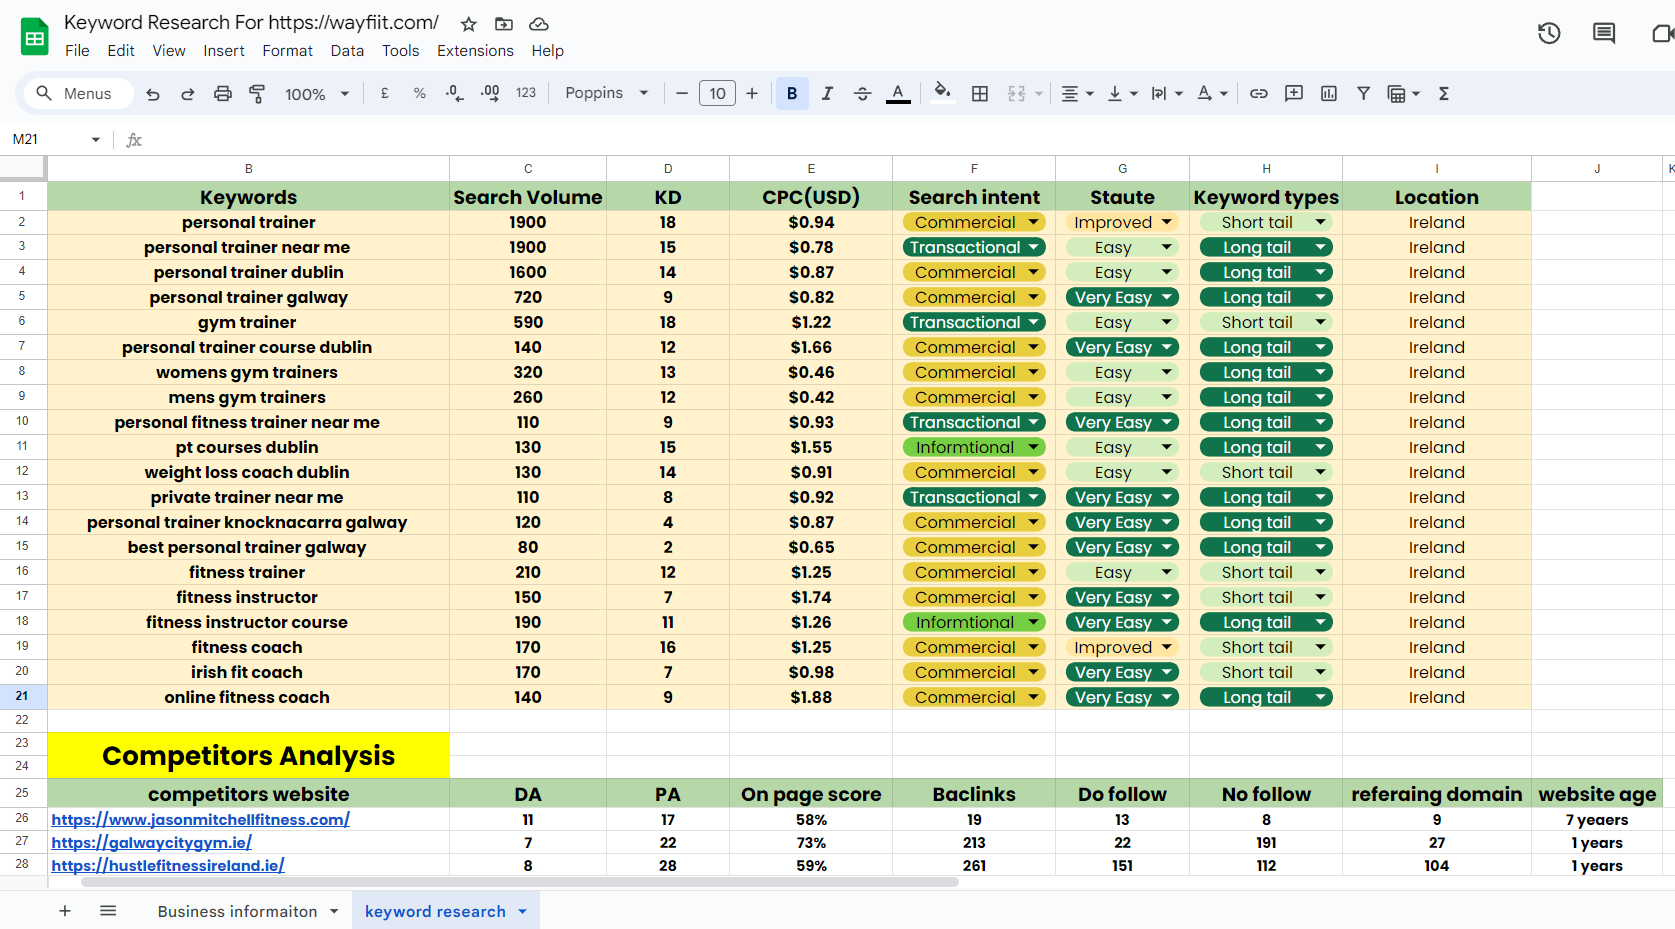Open the Functions (Σ) tool
1675x929 pixels.
pyautogui.click(x=1443, y=93)
